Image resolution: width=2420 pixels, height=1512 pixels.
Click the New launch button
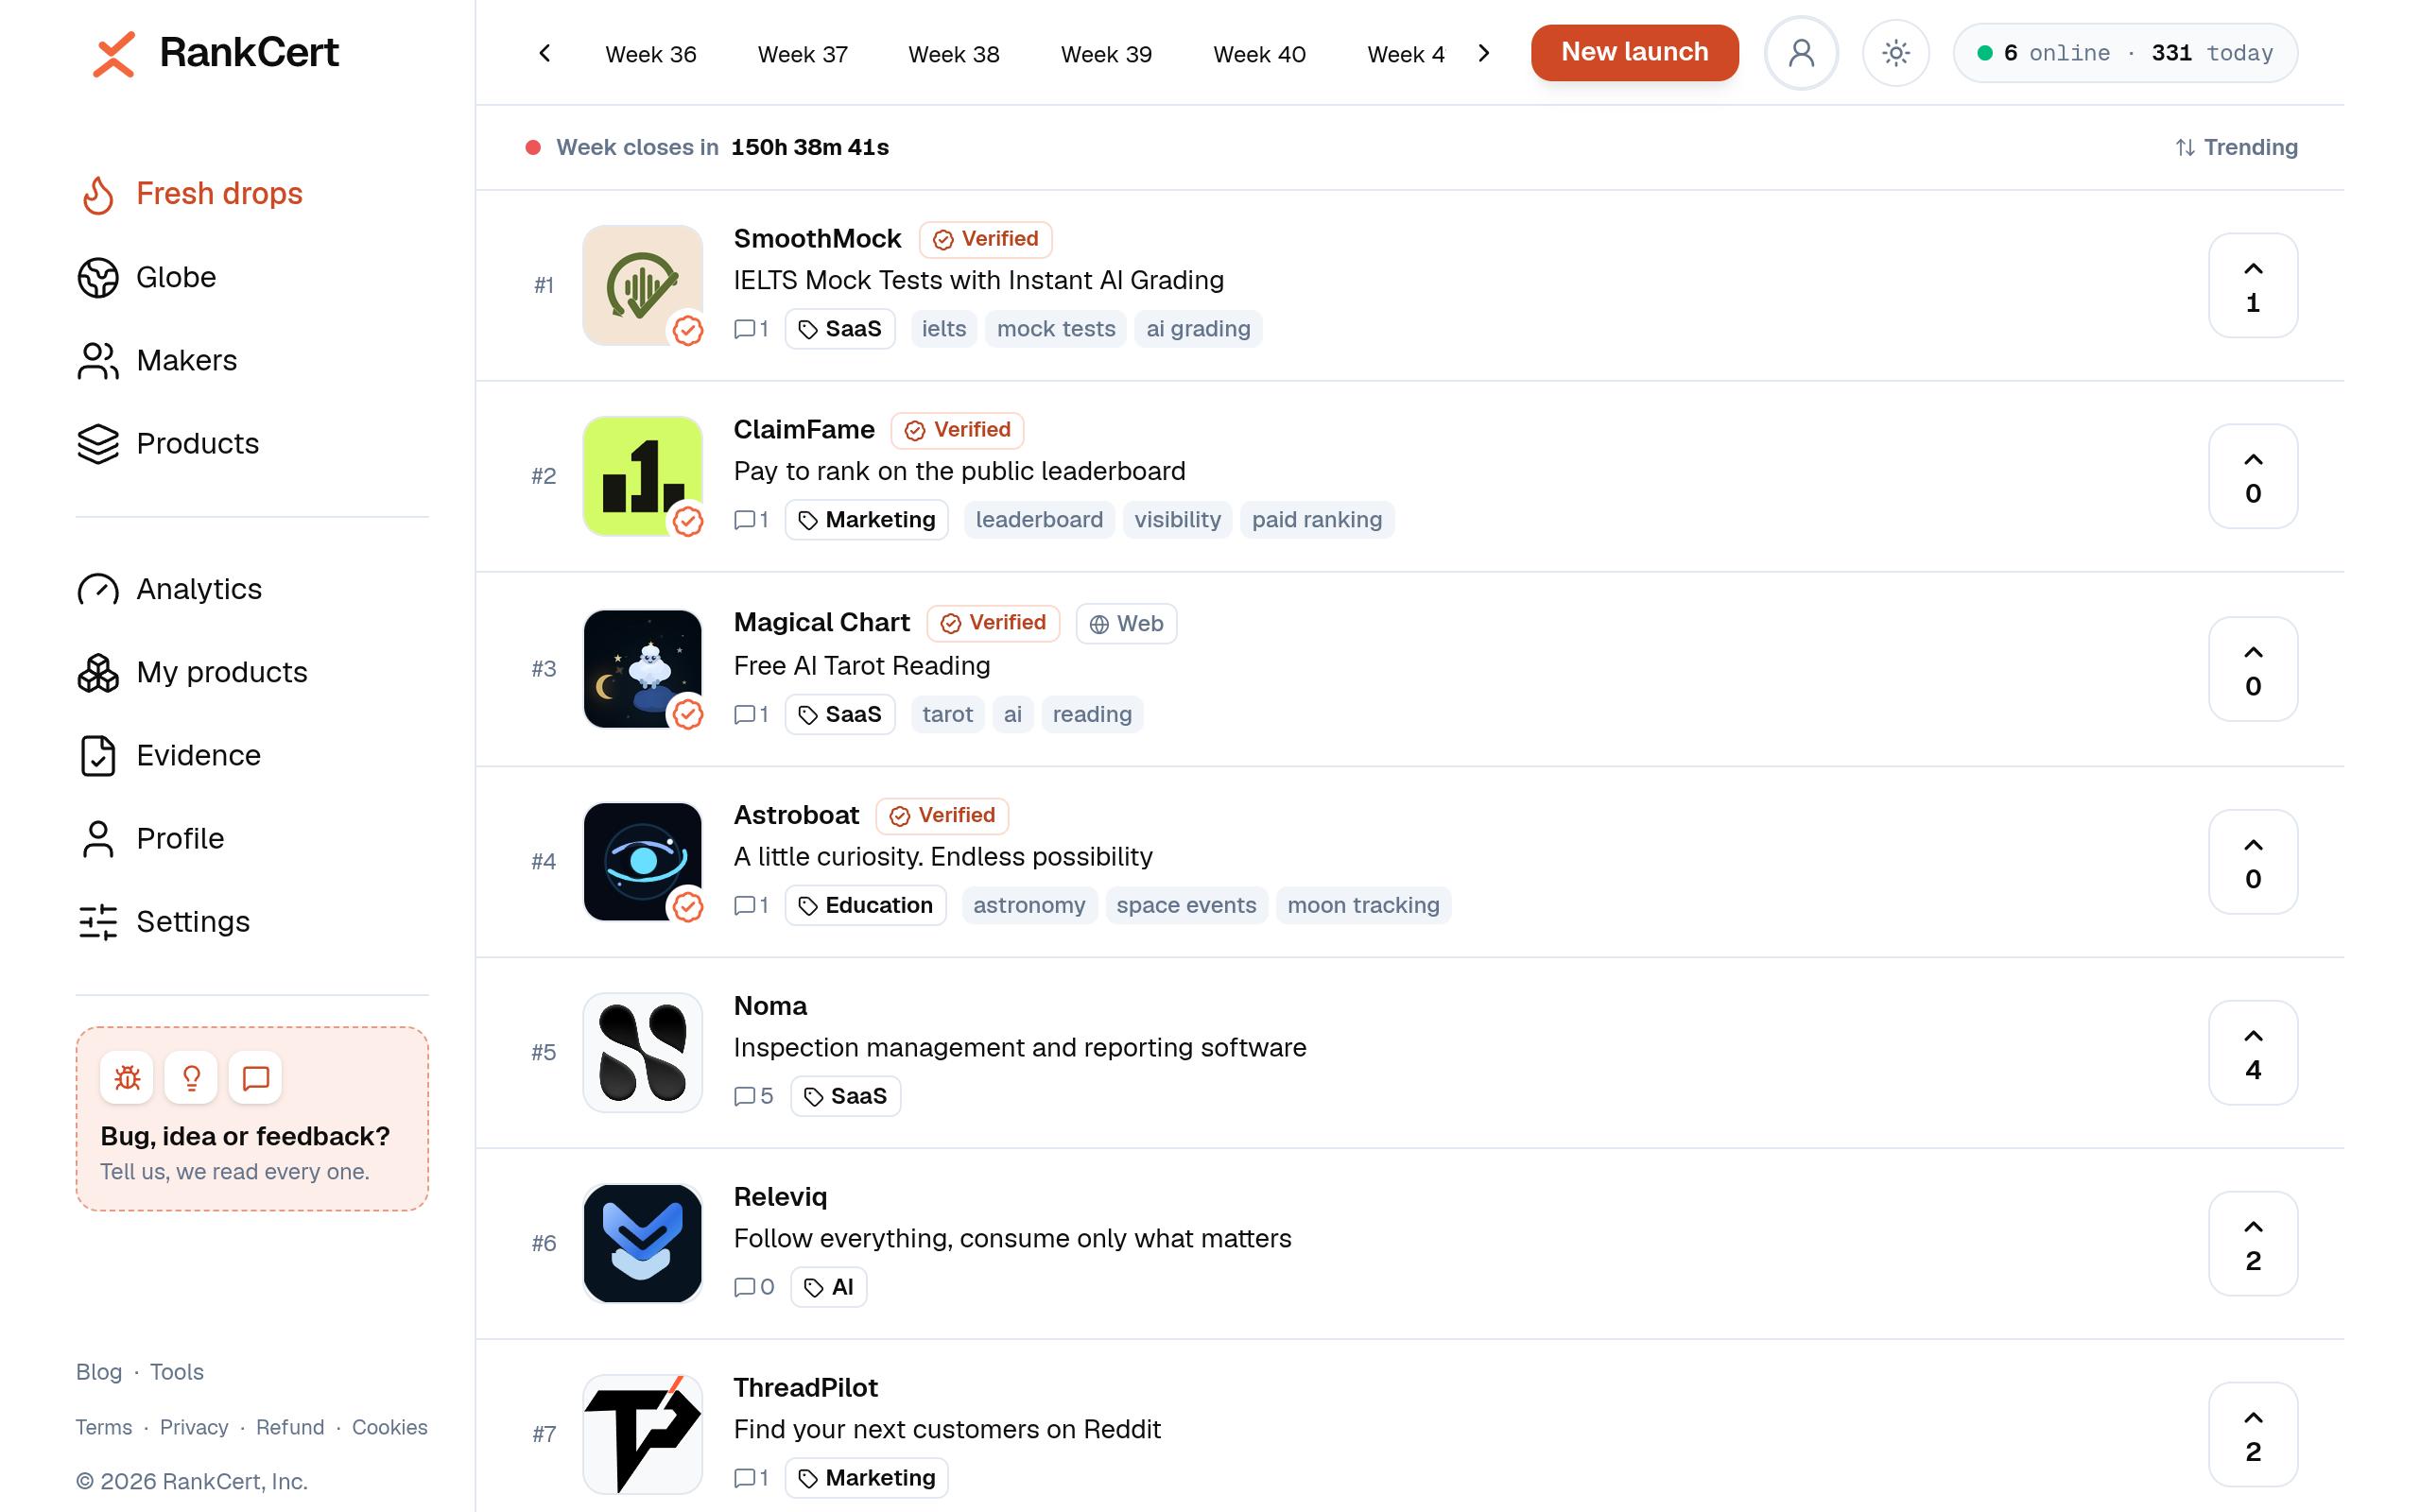(1634, 52)
